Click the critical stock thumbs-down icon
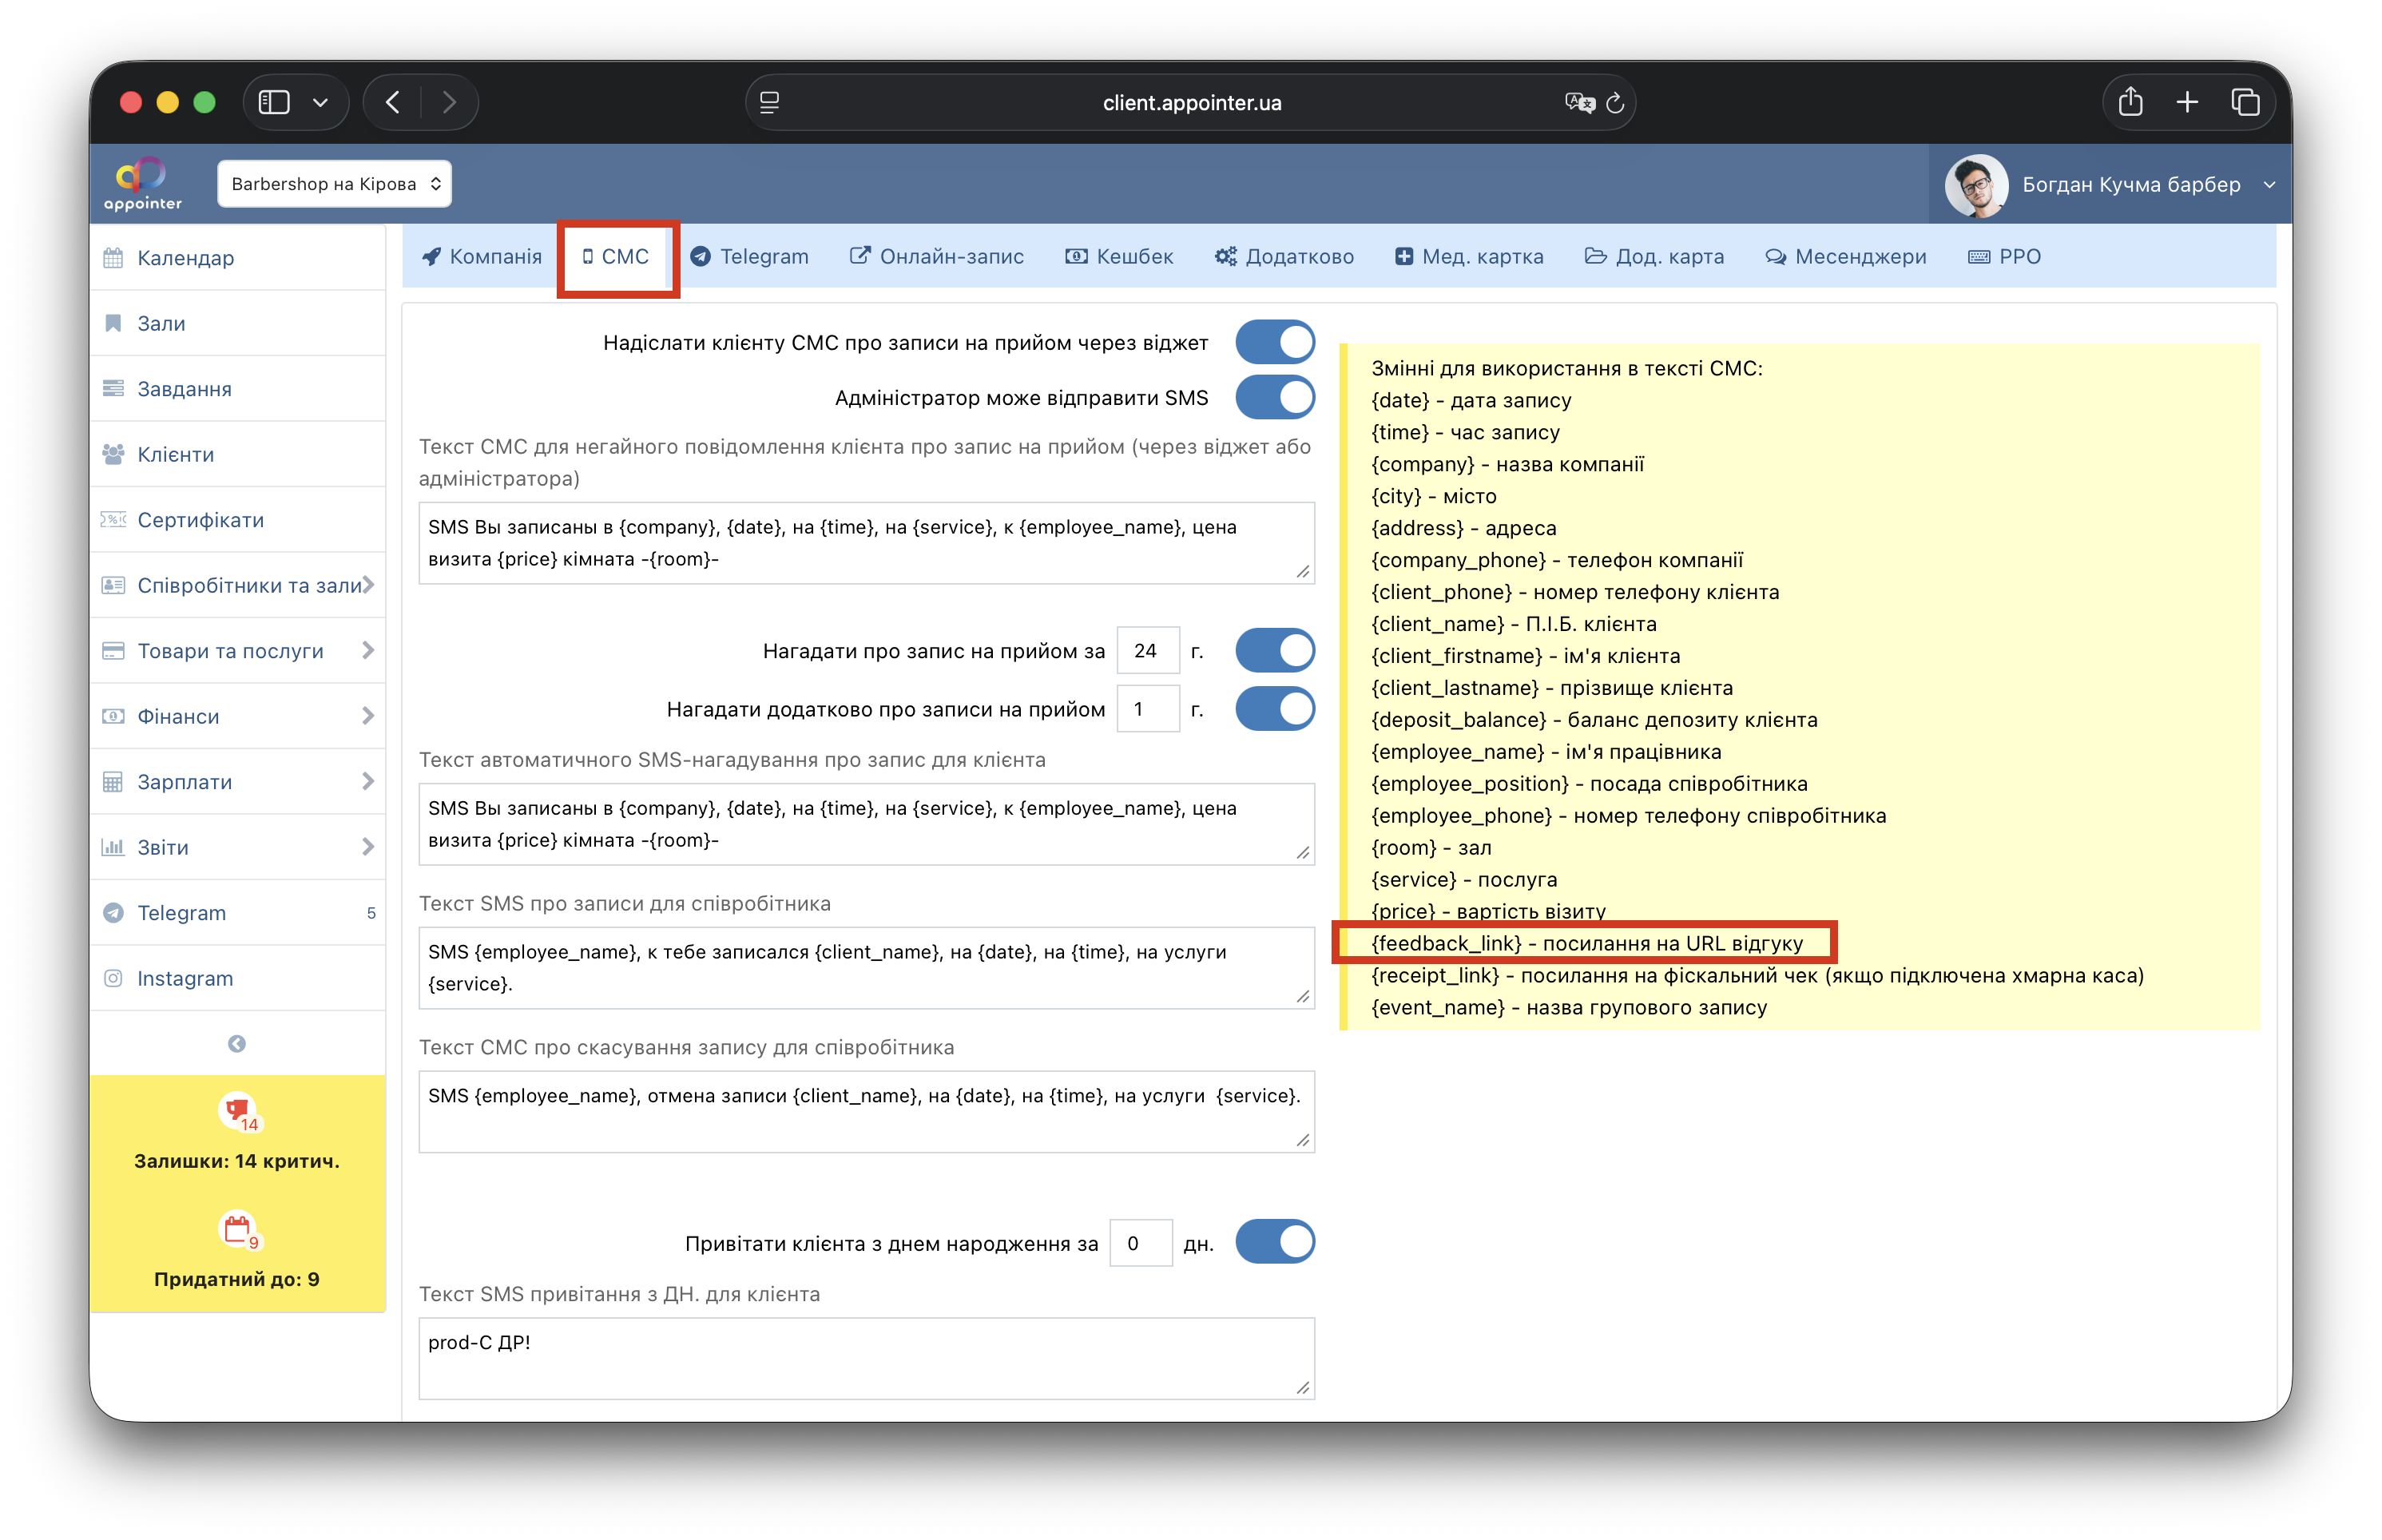The width and height of the screenshot is (2382, 1540). (237, 1110)
